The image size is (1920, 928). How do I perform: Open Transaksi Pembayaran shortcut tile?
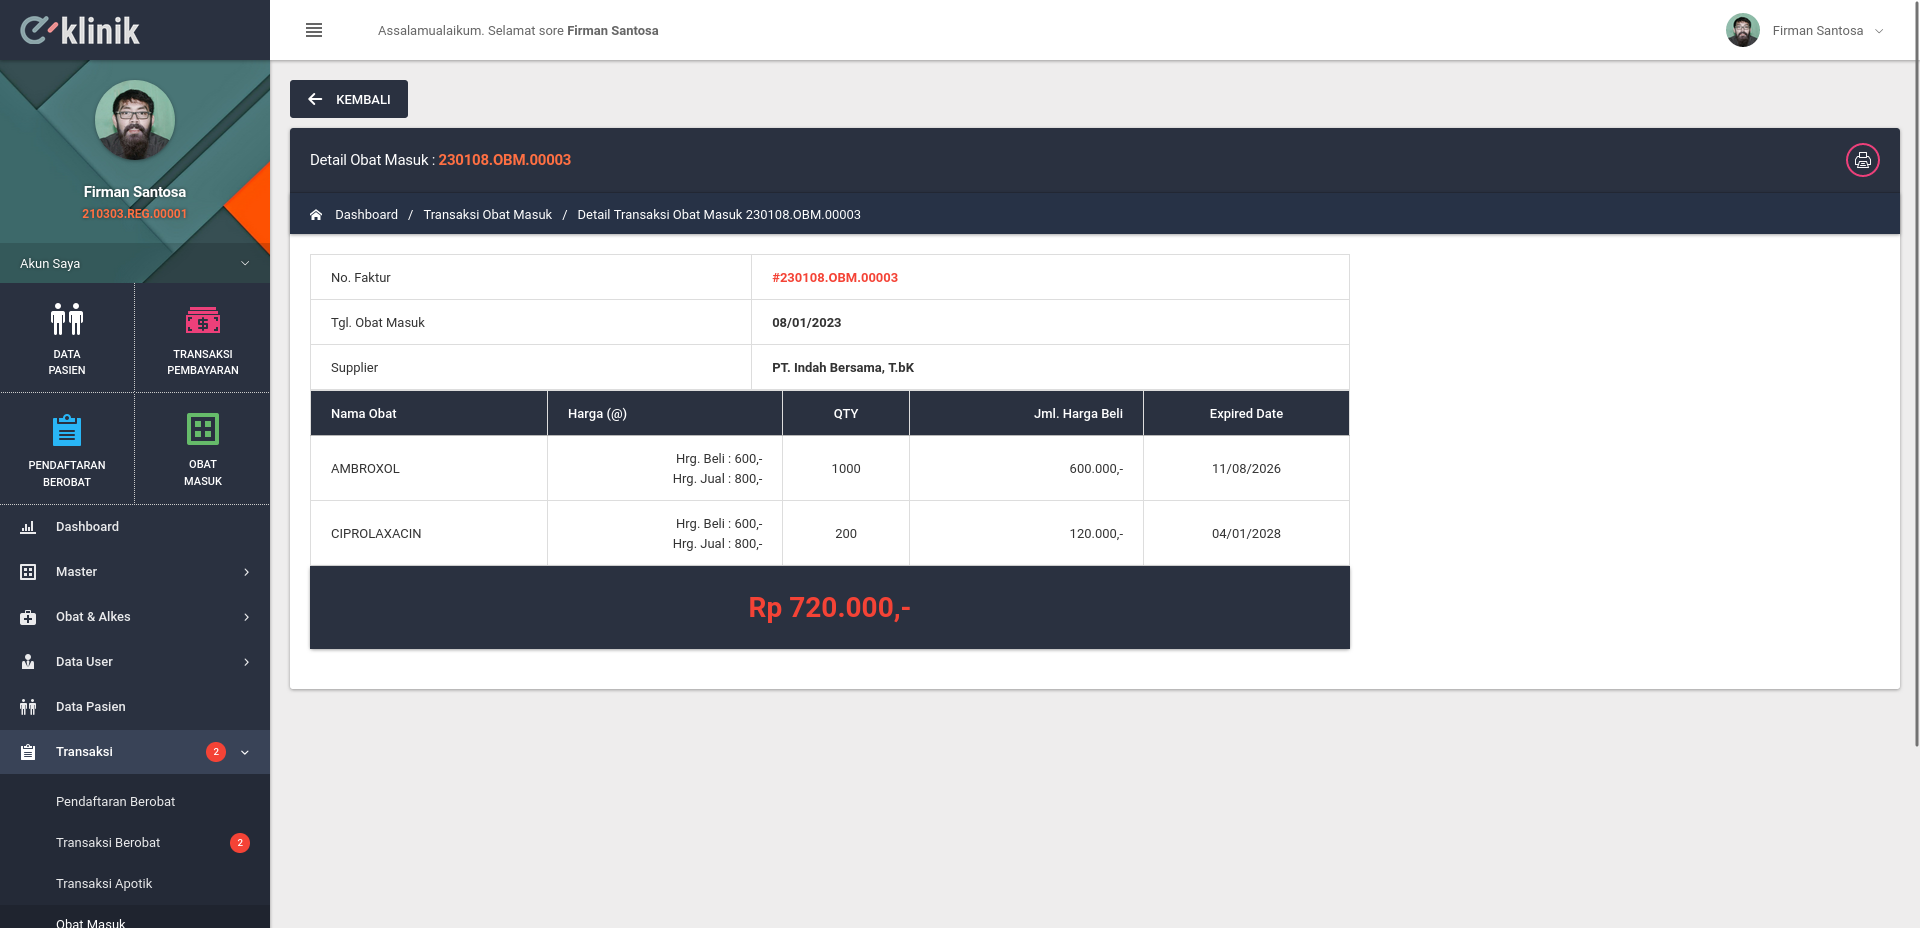[203, 338]
